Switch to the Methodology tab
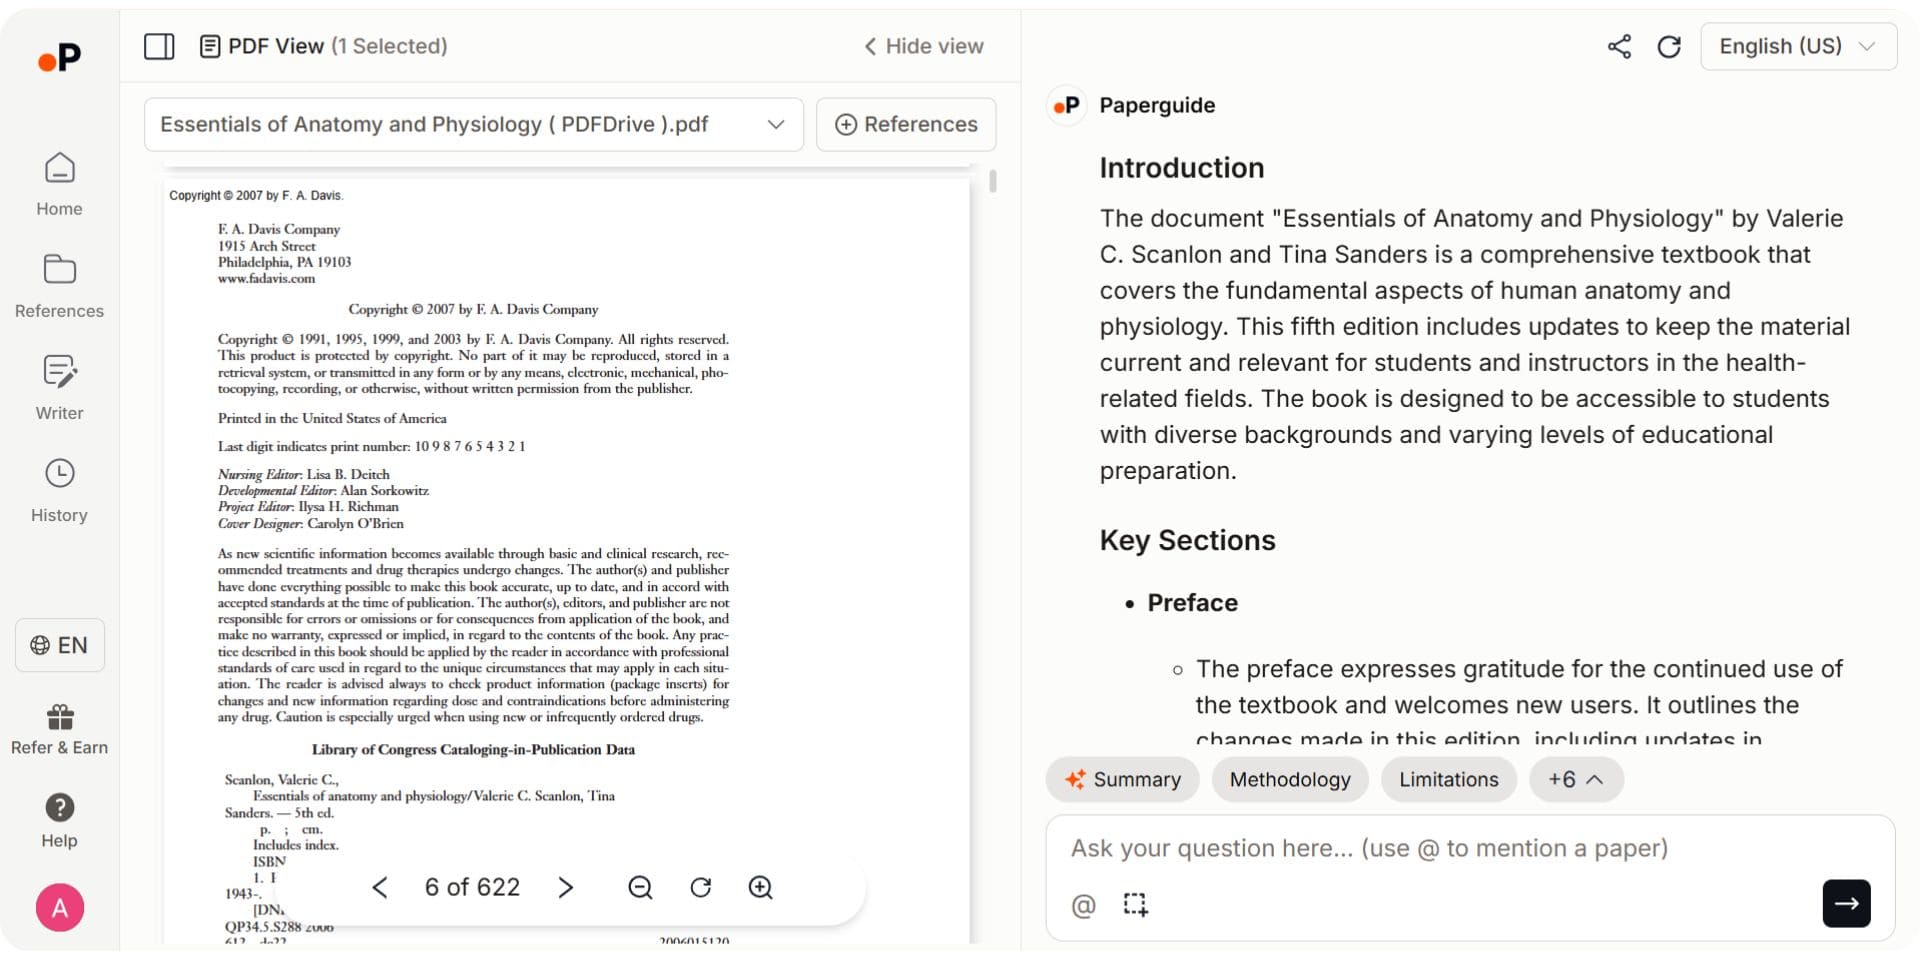1920x960 pixels. 1290,779
